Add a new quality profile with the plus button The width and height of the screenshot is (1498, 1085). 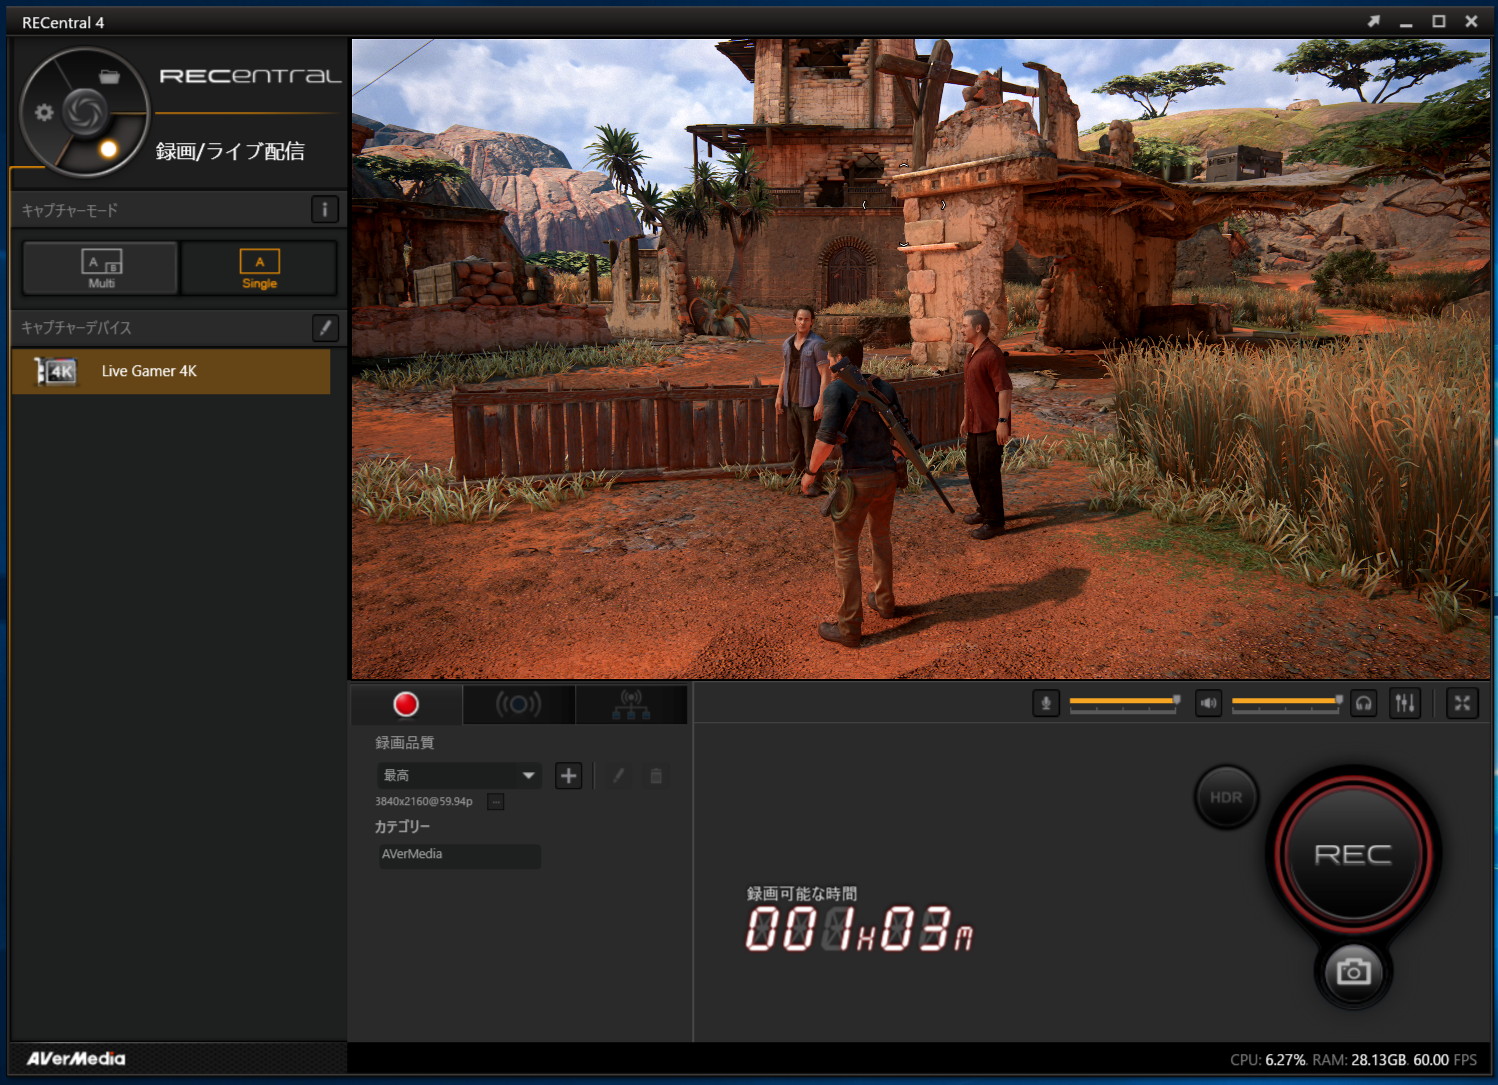tap(568, 775)
